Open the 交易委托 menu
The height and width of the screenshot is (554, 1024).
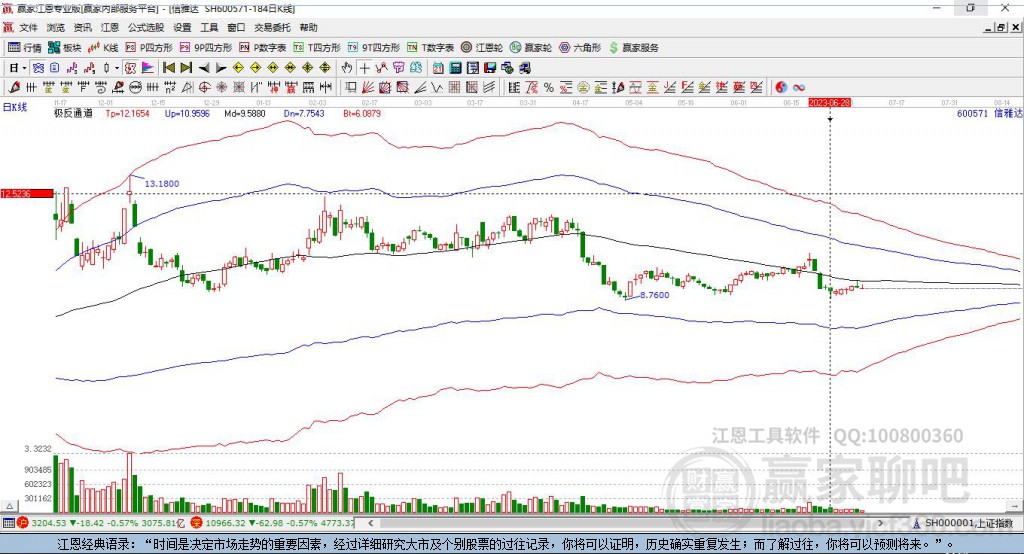272,27
